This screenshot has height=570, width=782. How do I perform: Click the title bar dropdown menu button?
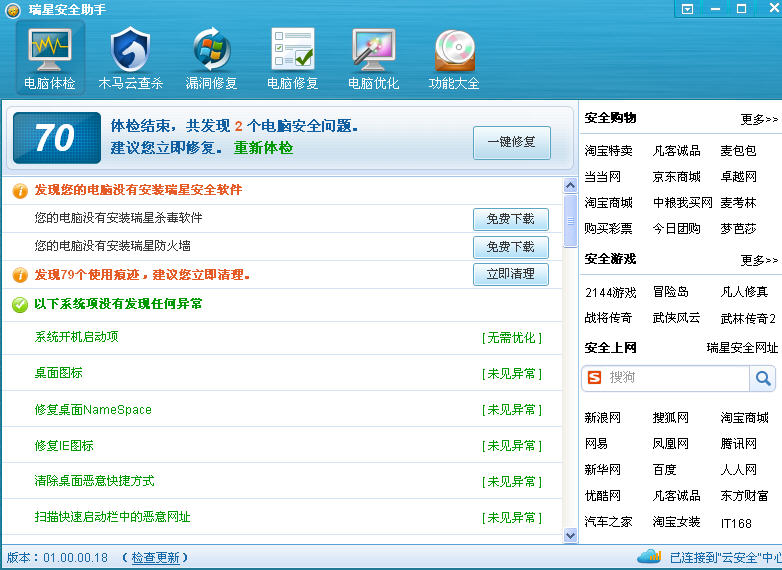(x=688, y=8)
